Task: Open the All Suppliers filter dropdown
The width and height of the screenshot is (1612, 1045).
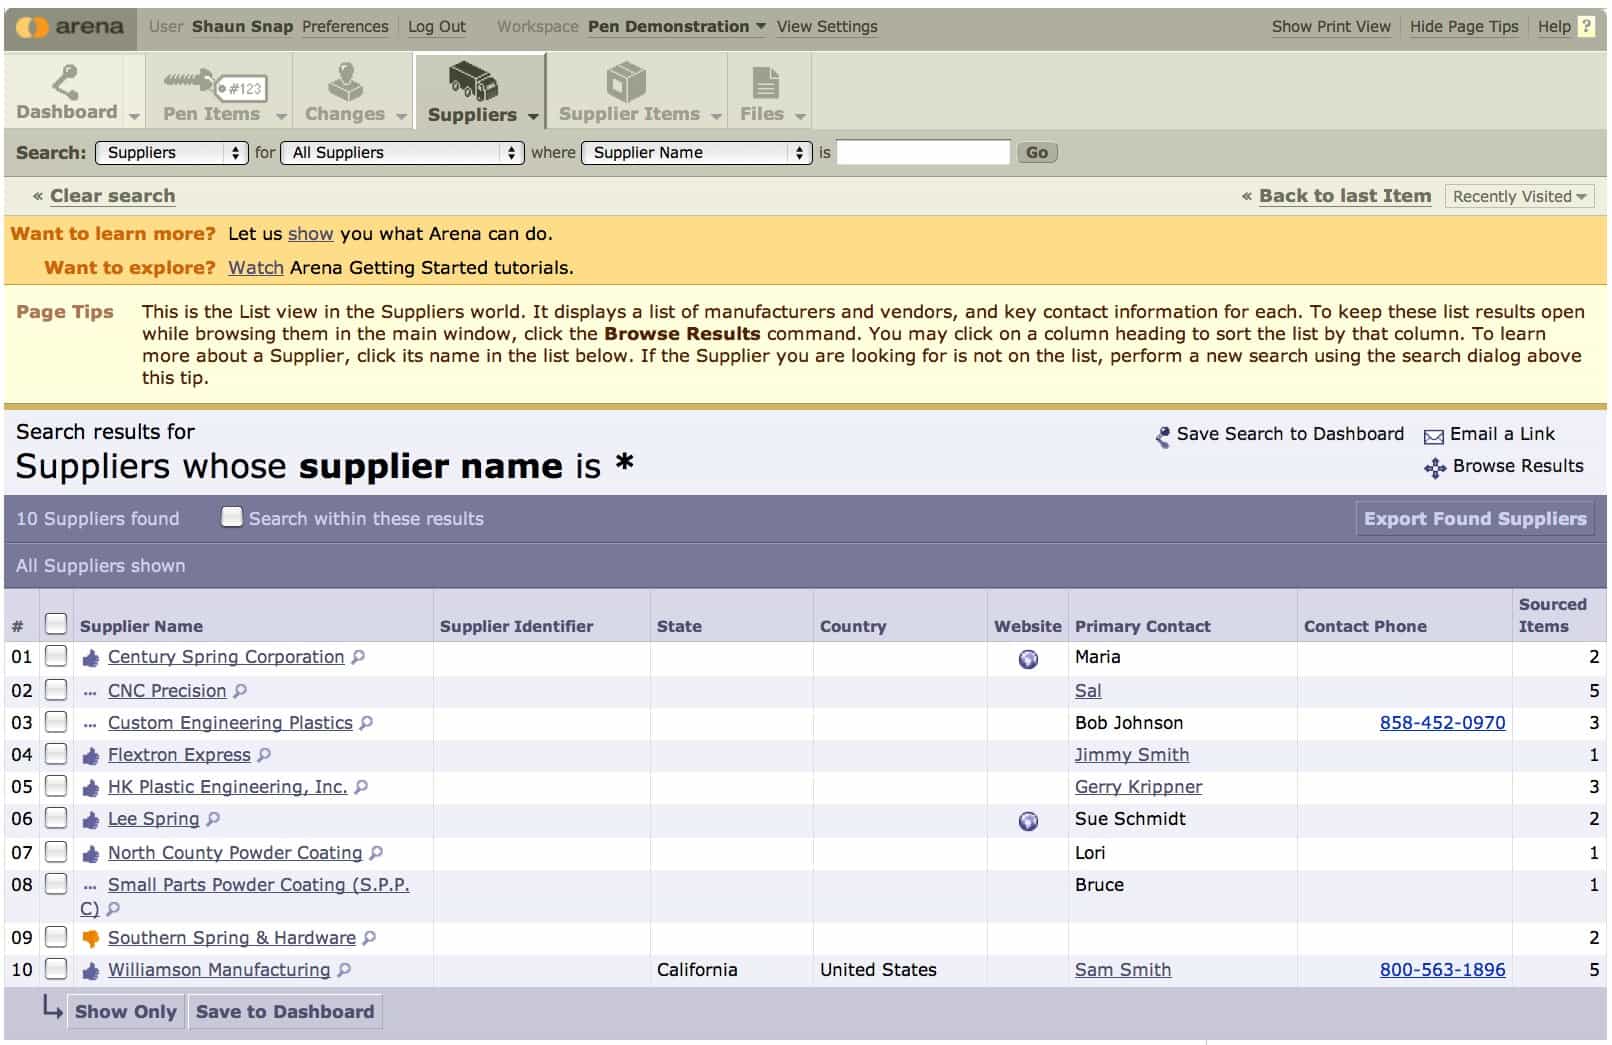Action: (x=403, y=153)
